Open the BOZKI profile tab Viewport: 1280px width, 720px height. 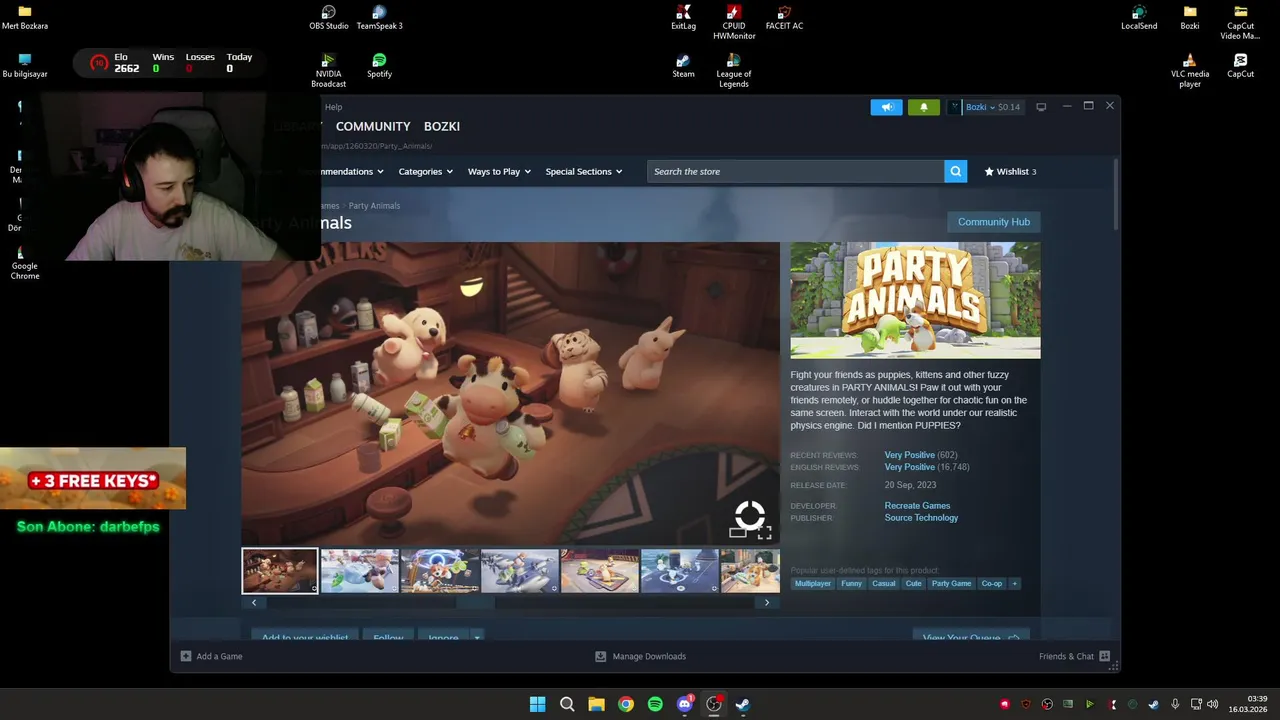tap(442, 126)
